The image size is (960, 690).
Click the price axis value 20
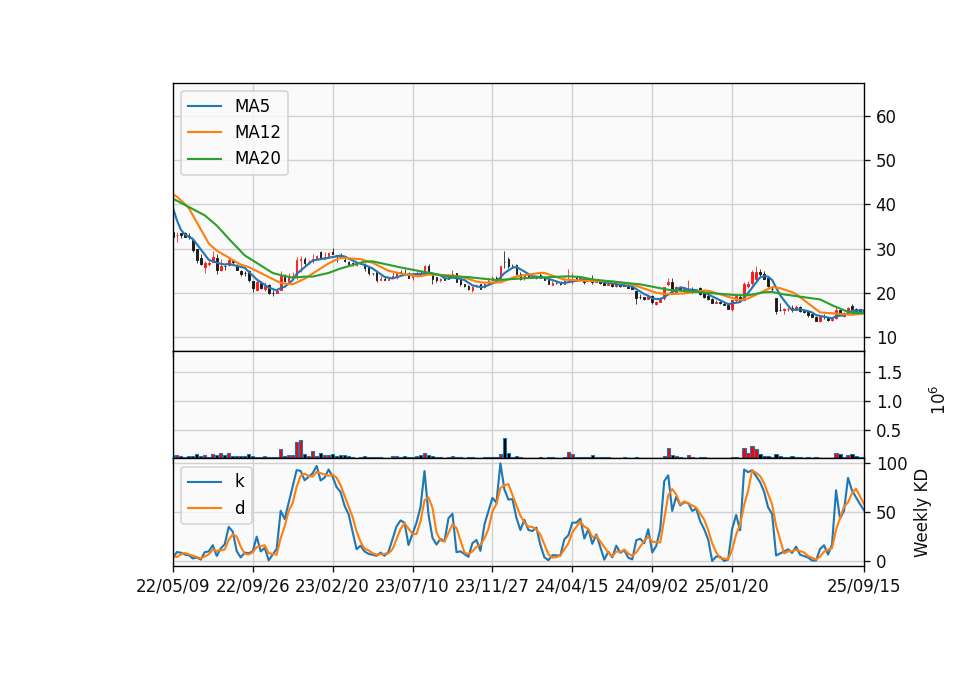(886, 294)
